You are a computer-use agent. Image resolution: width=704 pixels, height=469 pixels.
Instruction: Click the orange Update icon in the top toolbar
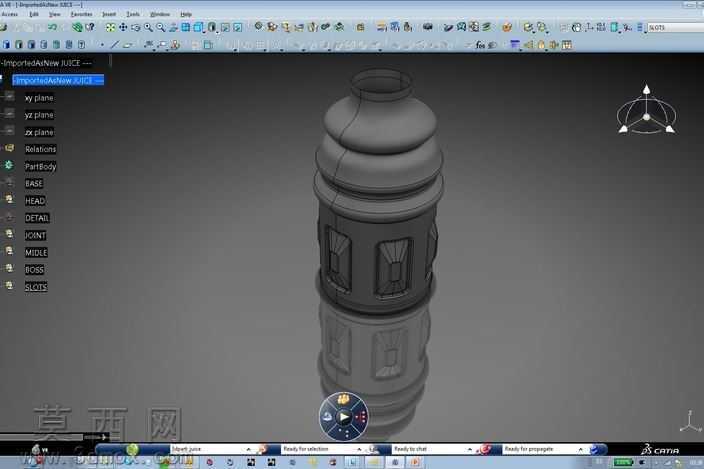[x=507, y=27]
